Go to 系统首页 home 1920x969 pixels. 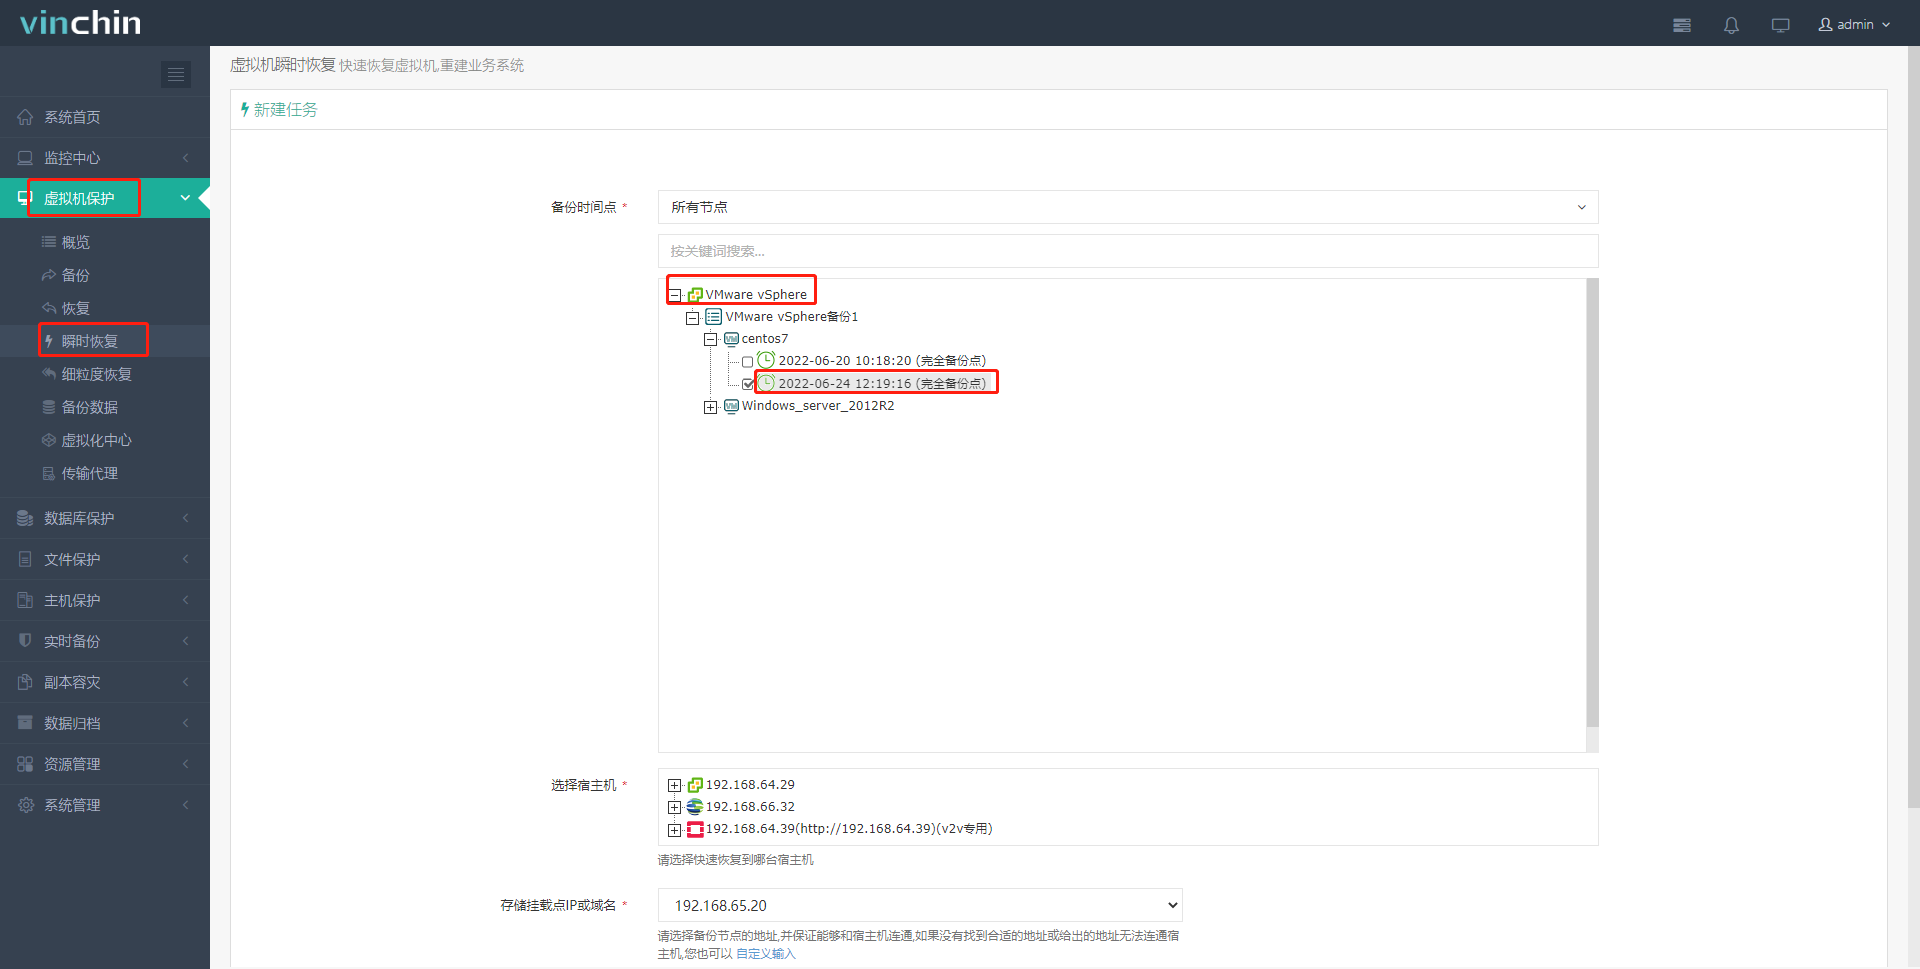(105, 117)
